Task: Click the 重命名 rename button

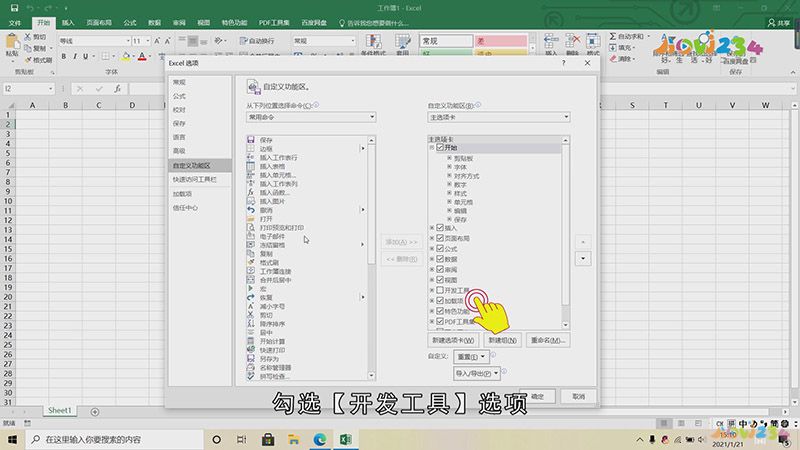Action: pos(547,340)
